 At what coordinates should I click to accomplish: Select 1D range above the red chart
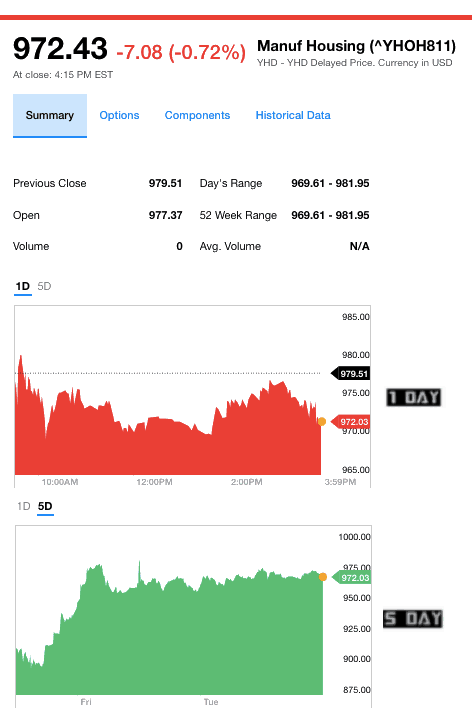[x=23, y=286]
